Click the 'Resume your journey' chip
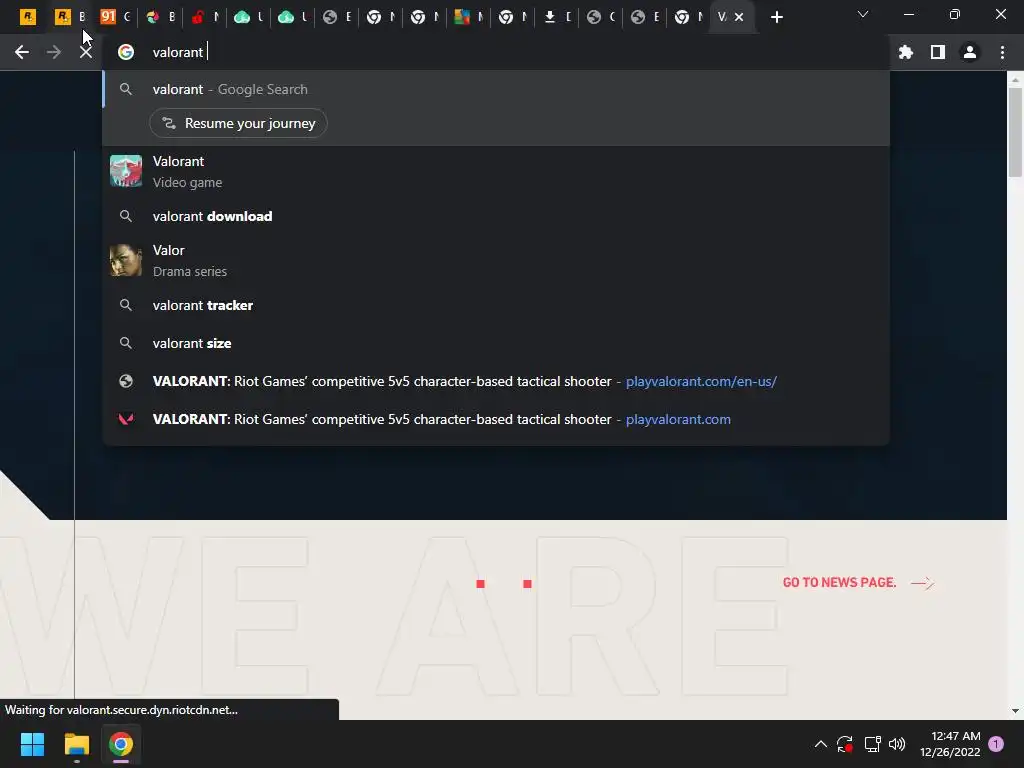Screen dimensions: 1024x768 click(238, 123)
